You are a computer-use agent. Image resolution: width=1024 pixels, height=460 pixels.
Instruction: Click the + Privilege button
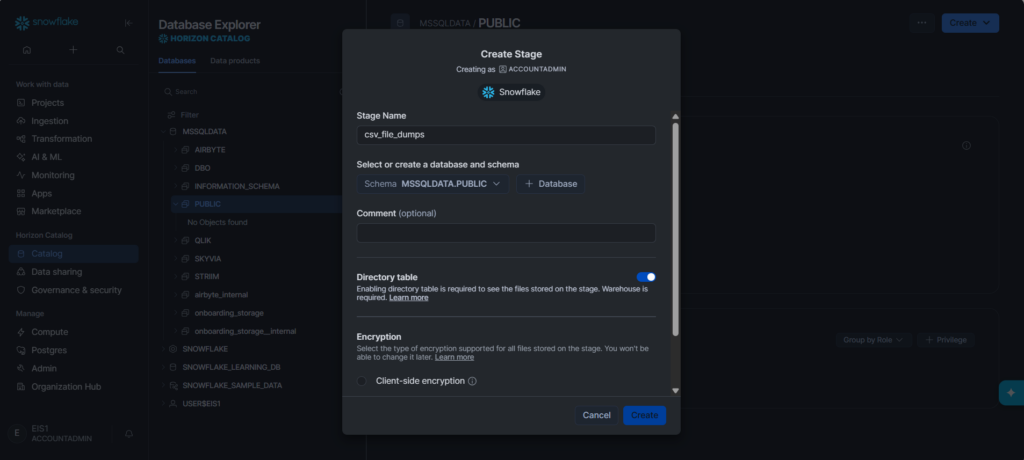pos(946,340)
